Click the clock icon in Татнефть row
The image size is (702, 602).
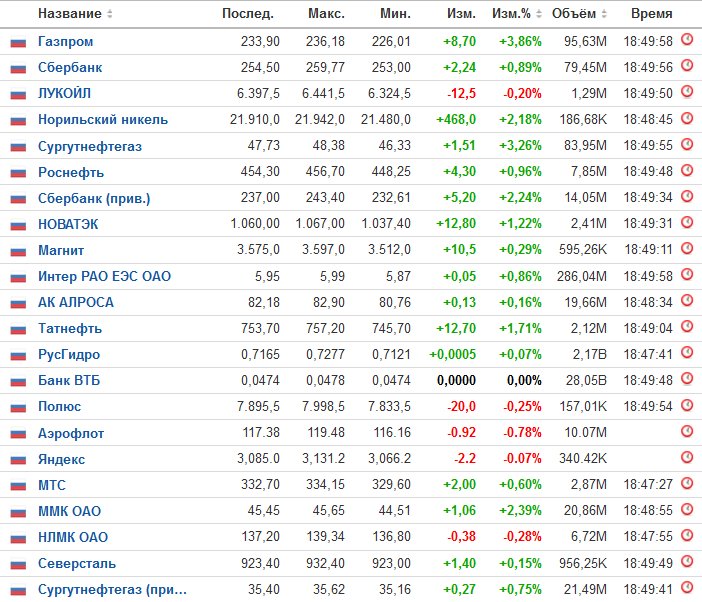click(x=687, y=326)
